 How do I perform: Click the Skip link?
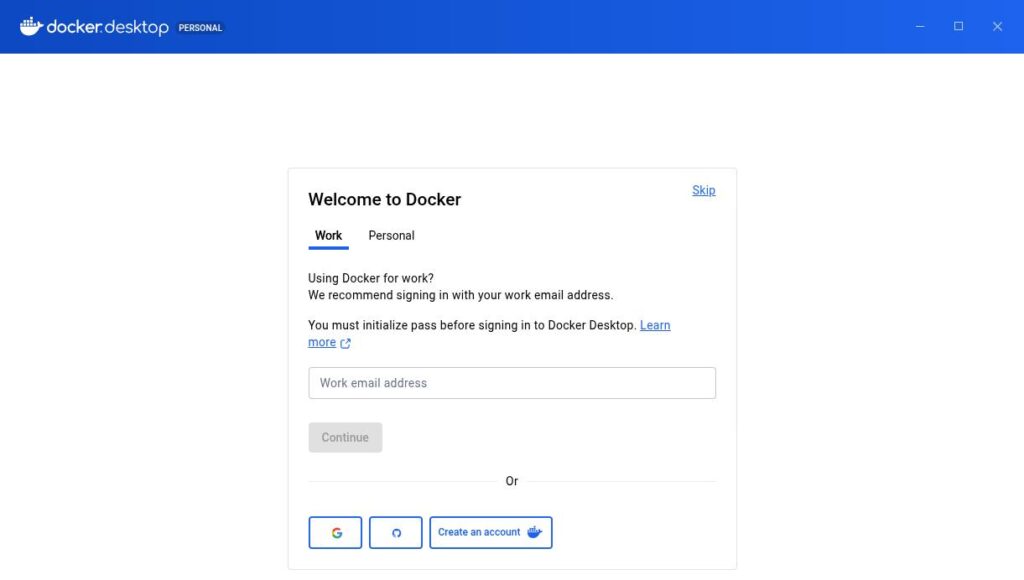(703, 190)
